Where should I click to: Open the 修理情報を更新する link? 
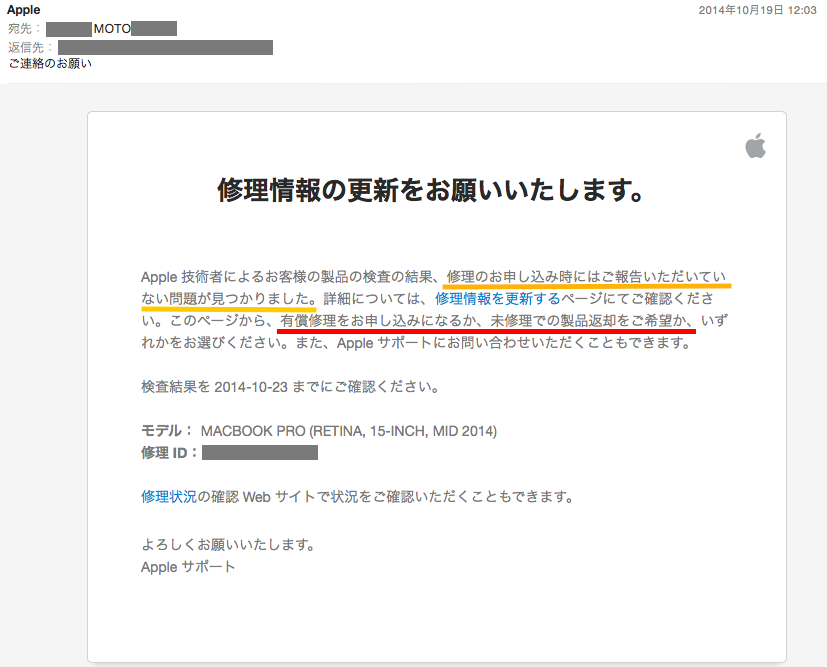coord(497,299)
